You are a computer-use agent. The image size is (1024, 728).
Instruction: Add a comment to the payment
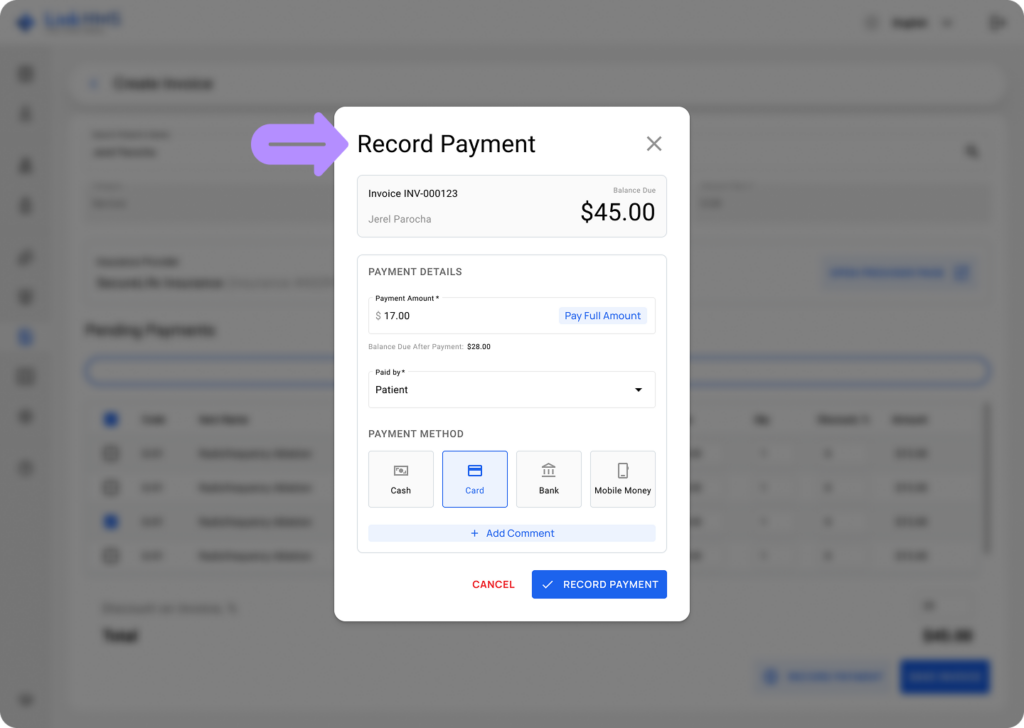511,533
